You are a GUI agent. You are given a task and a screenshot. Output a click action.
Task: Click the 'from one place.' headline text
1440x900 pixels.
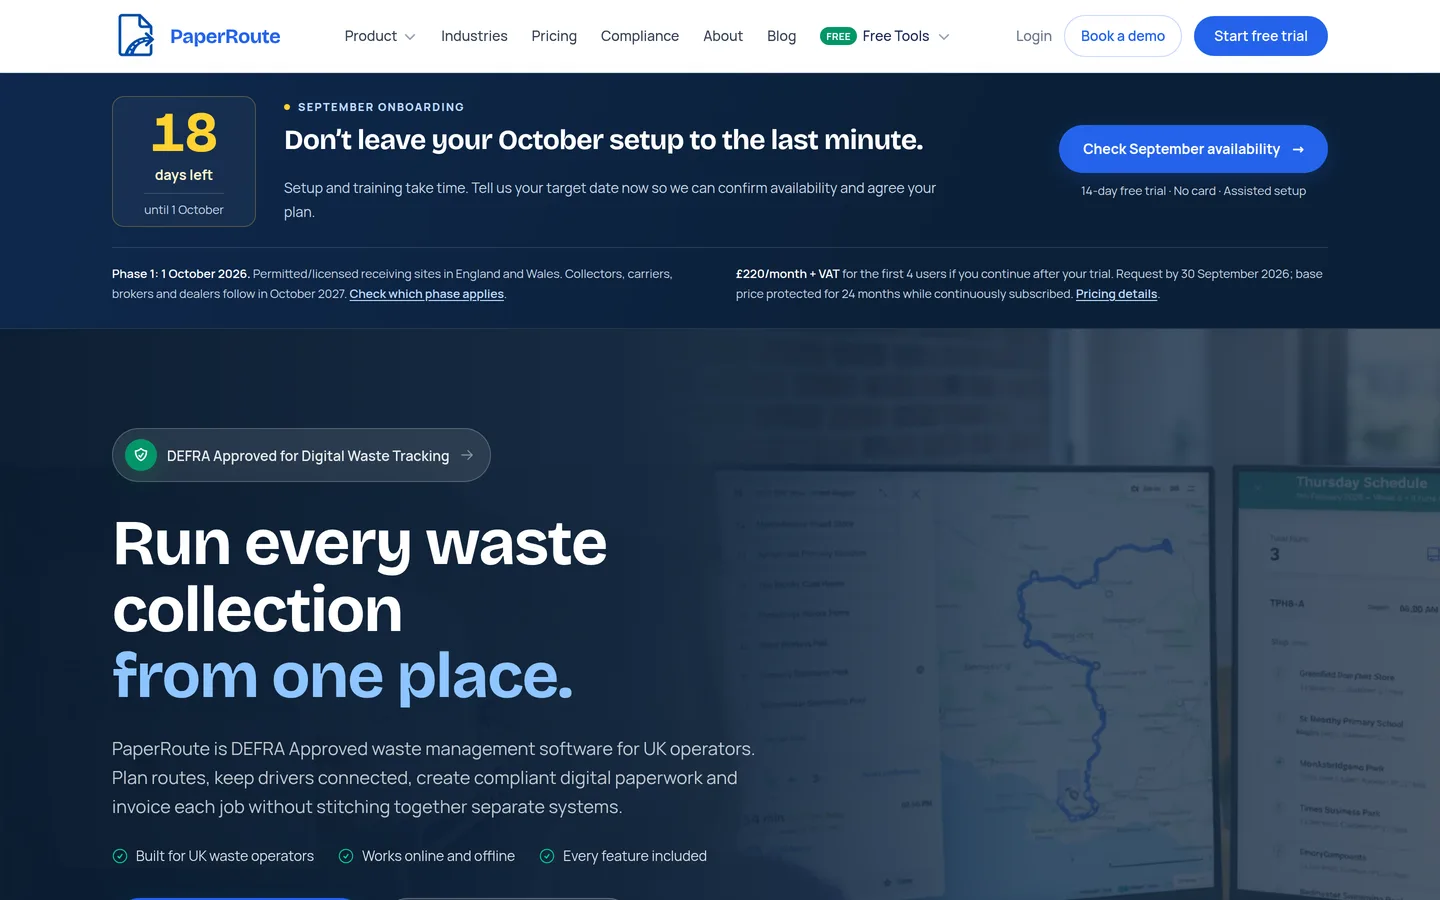[343, 676]
